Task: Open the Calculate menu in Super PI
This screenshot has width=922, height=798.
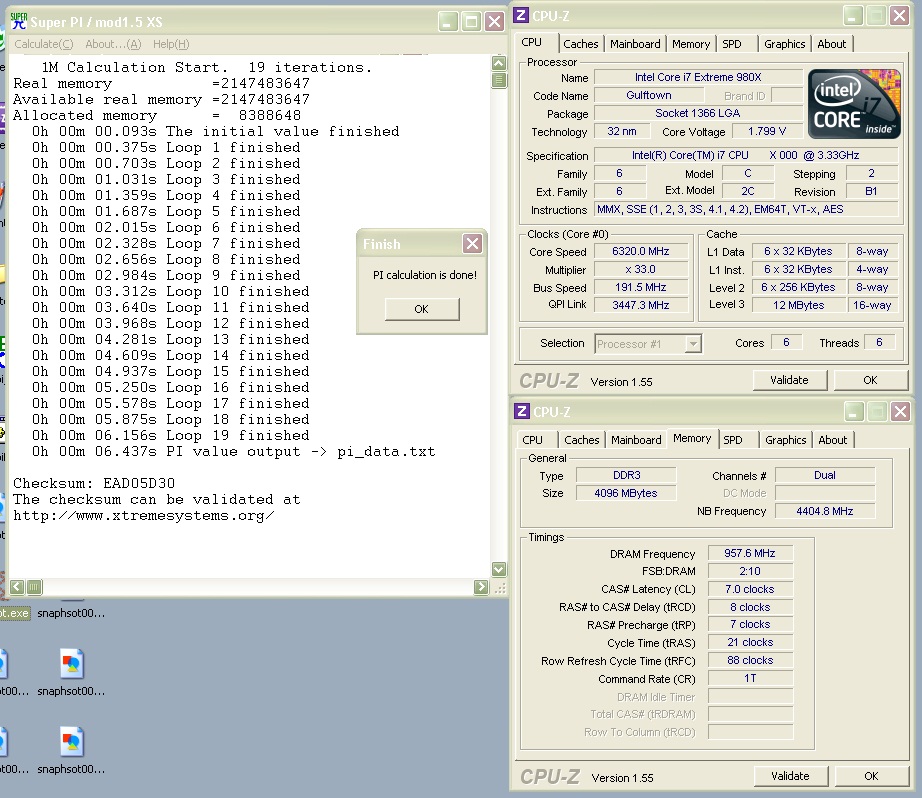Action: click(44, 44)
